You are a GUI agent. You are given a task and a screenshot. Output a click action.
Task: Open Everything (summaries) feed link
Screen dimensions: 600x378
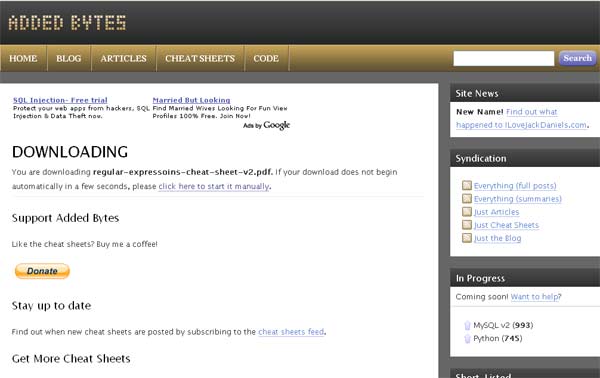pyautogui.click(x=518, y=199)
